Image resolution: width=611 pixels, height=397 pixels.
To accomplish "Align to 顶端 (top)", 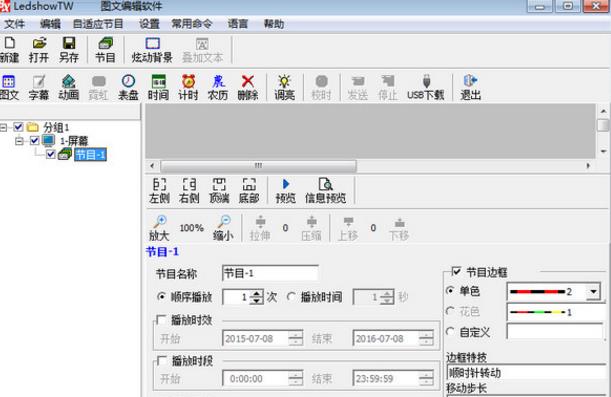I will tap(219, 191).
